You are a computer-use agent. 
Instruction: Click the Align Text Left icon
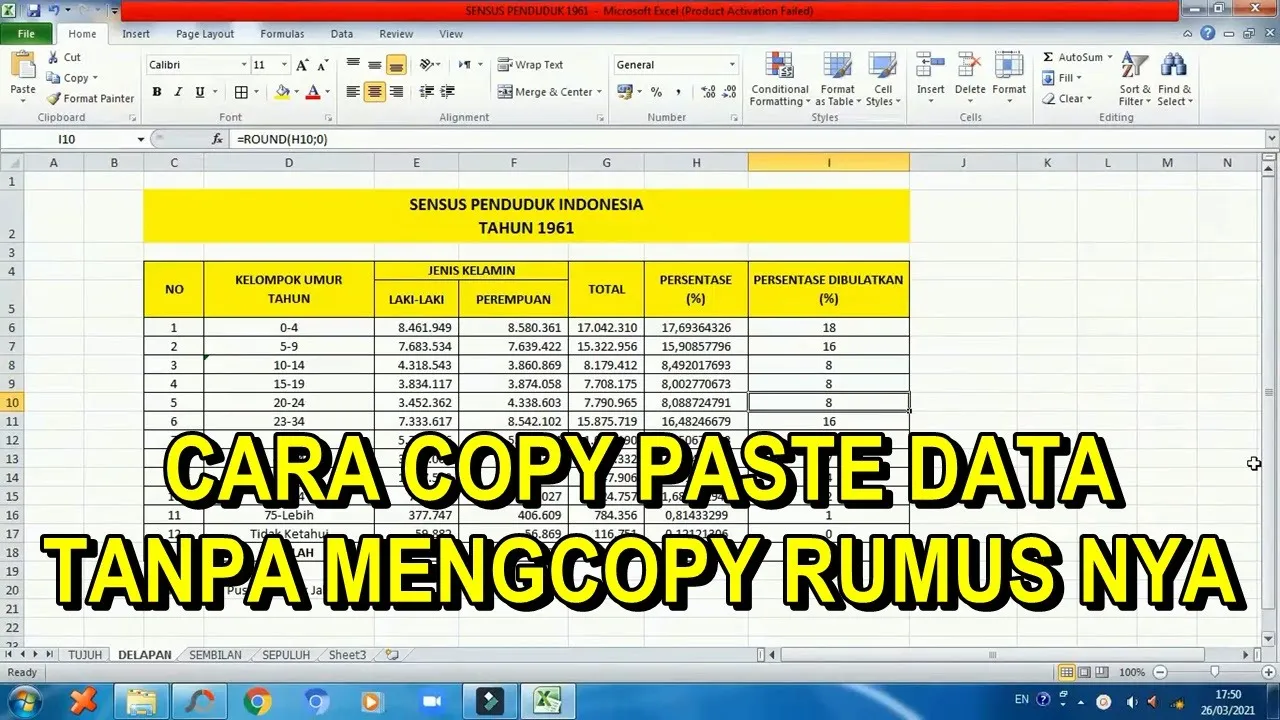(353, 92)
